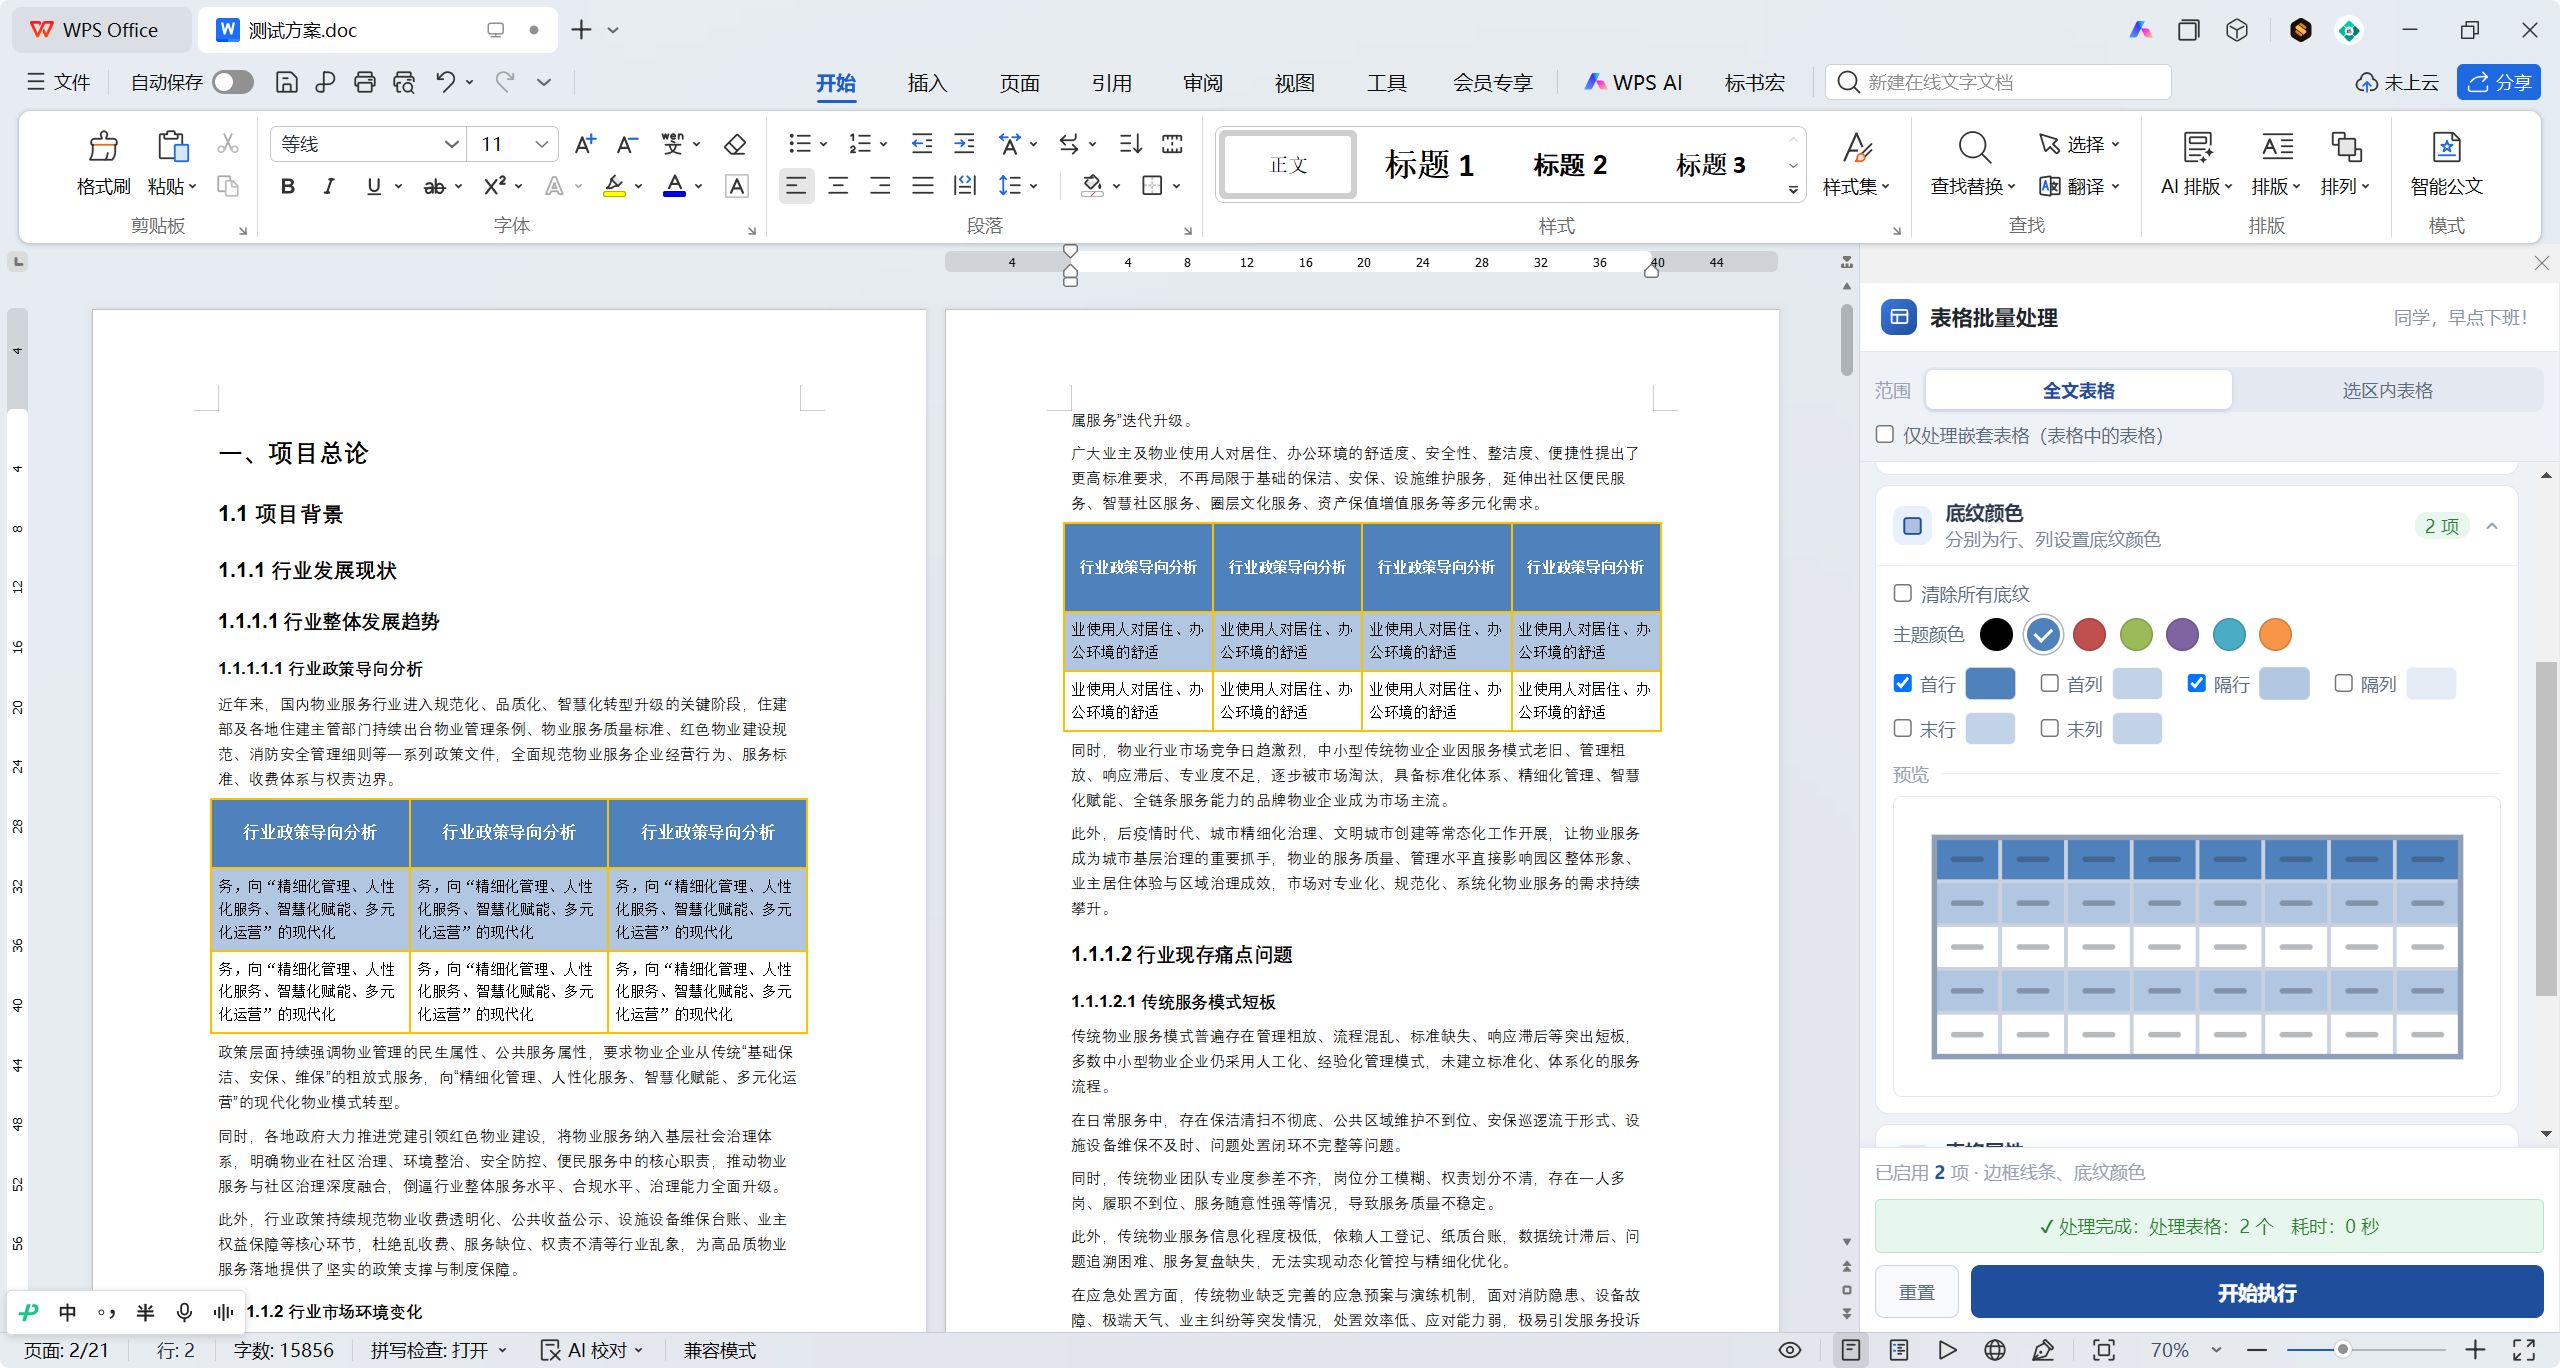Click the eye protection icon in status bar
This screenshot has height=1368, width=2560.
1790,1350
